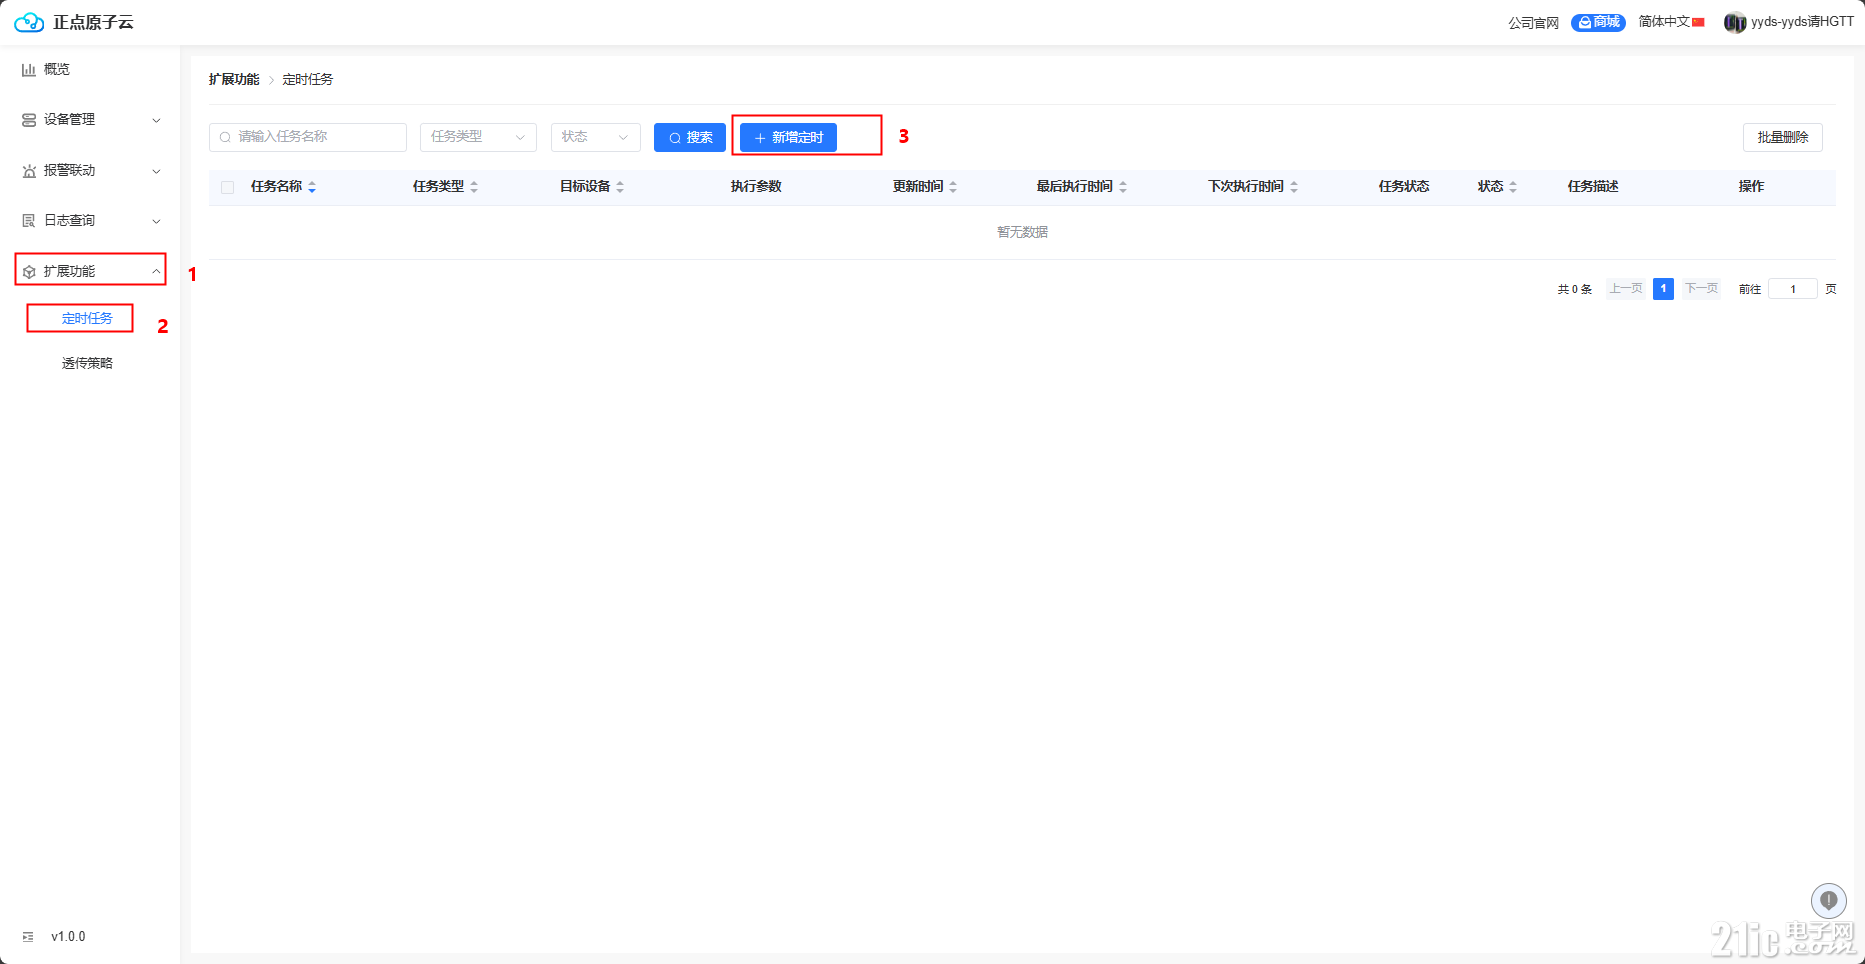1865x964 pixels.
Task: Click the user avatar icon
Action: click(1735, 22)
